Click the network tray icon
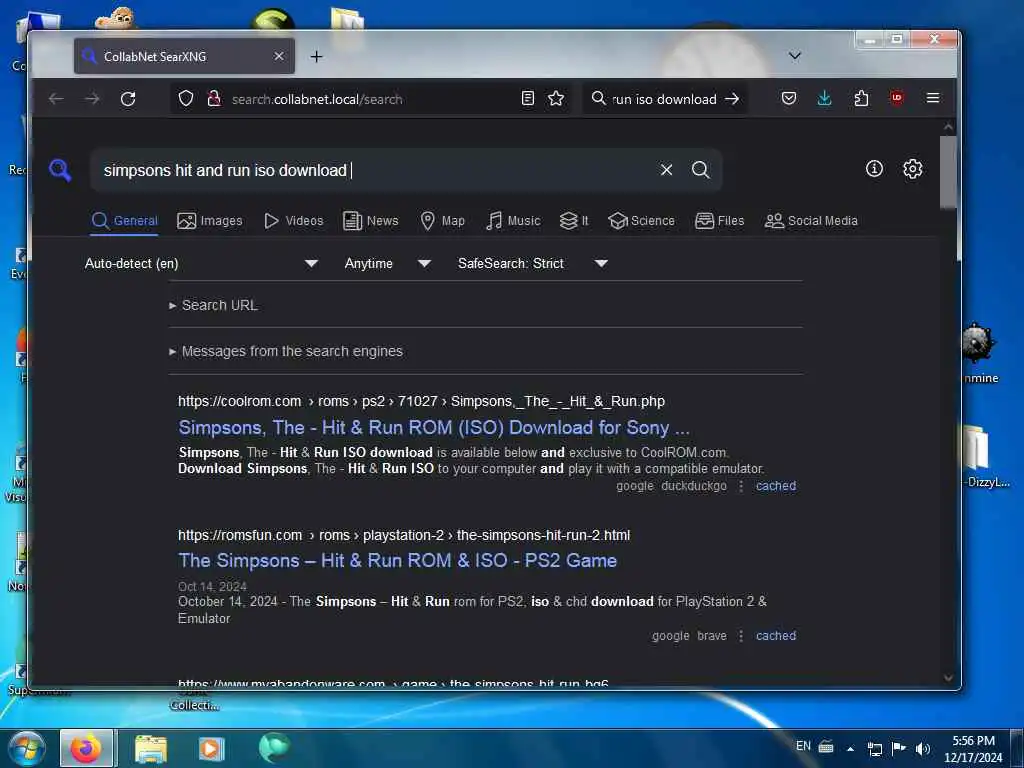Screen dimensions: 1024x768 [x=874, y=748]
